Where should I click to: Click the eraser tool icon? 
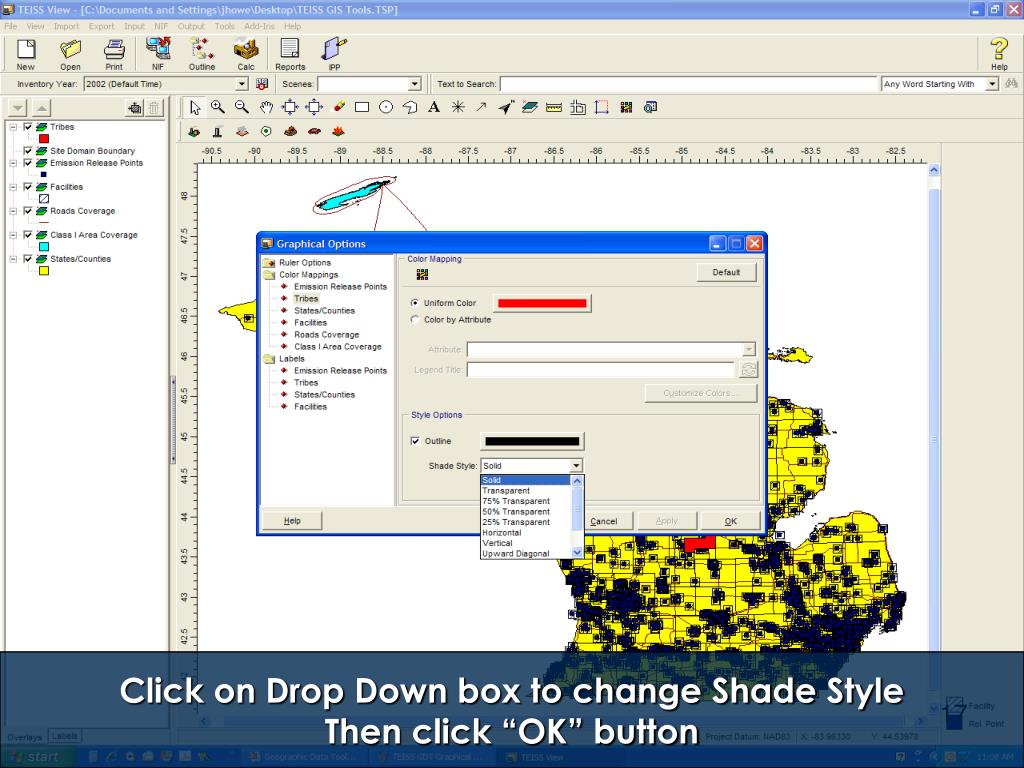[x=338, y=106]
